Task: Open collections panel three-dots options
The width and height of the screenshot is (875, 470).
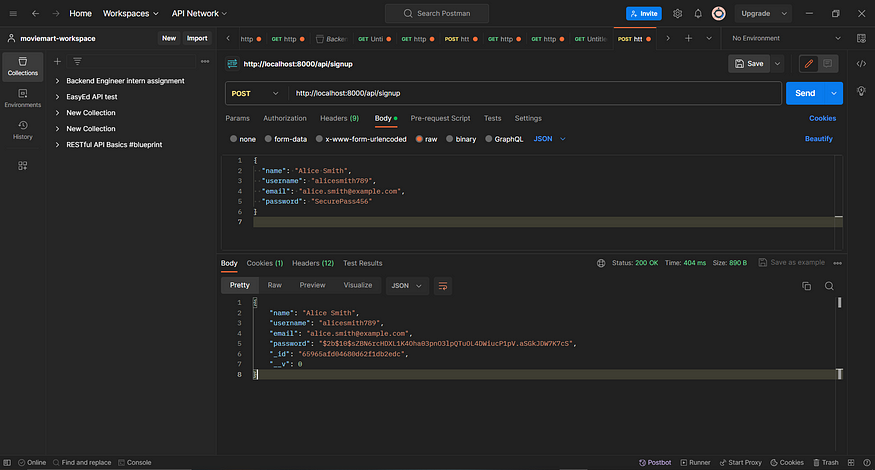Action: click(205, 61)
